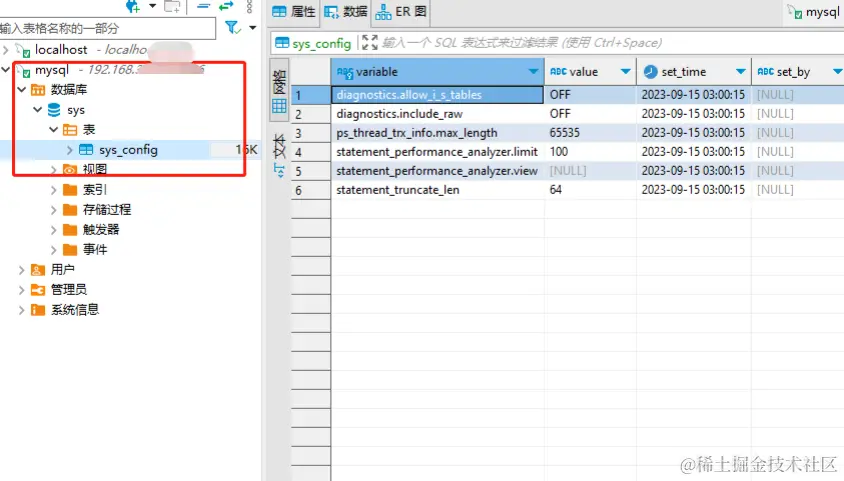Select the value cell 100

pyautogui.click(x=590, y=152)
